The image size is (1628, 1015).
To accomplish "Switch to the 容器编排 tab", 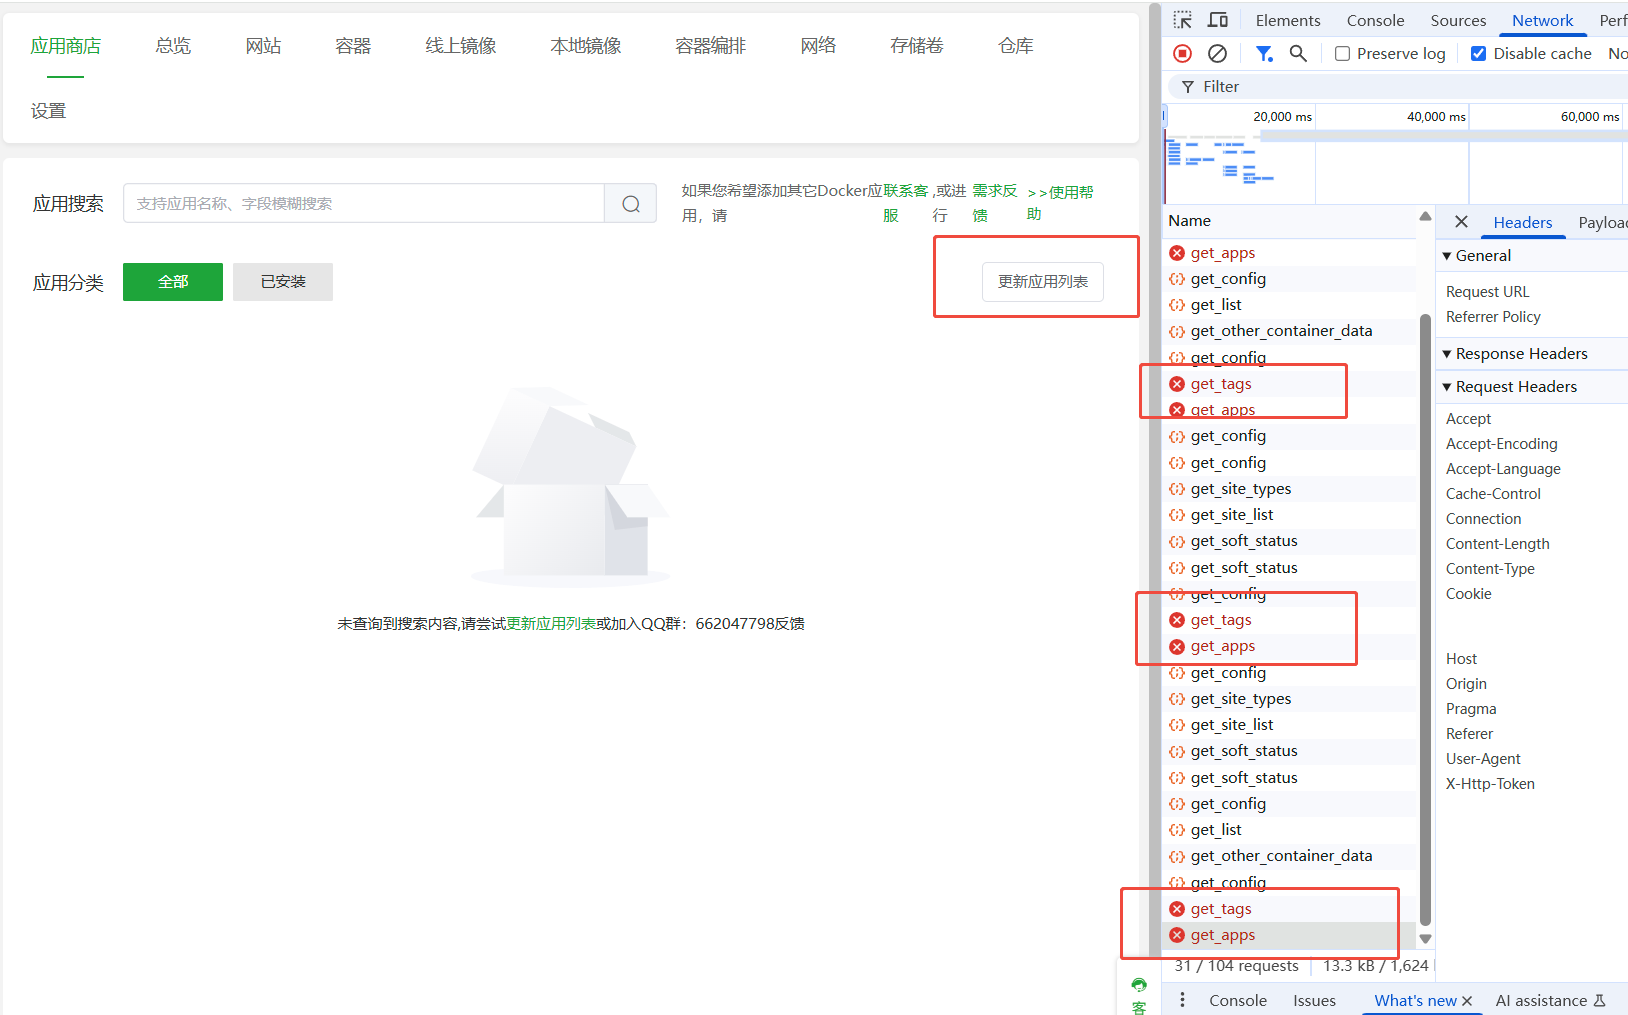I will point(711,46).
